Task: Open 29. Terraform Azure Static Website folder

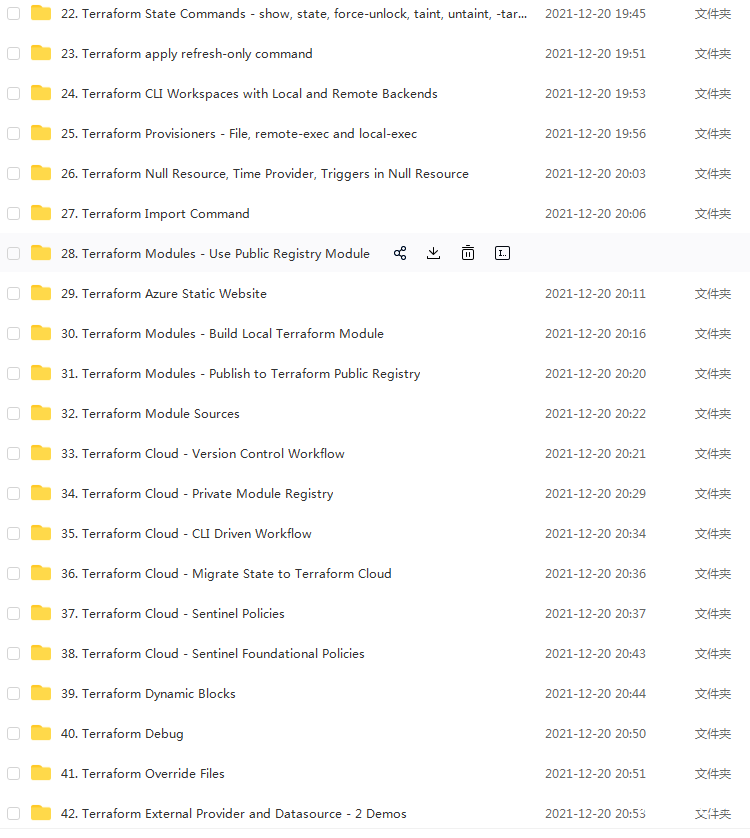Action: [164, 294]
